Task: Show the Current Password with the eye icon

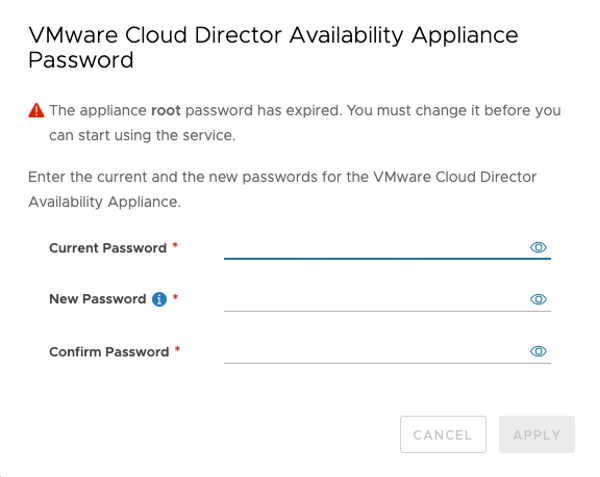Action: coord(538,247)
